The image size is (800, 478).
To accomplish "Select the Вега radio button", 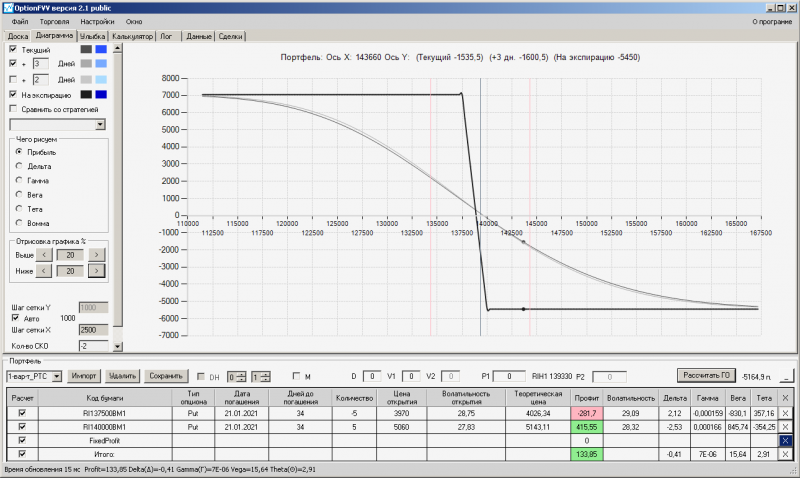I will [19, 194].
